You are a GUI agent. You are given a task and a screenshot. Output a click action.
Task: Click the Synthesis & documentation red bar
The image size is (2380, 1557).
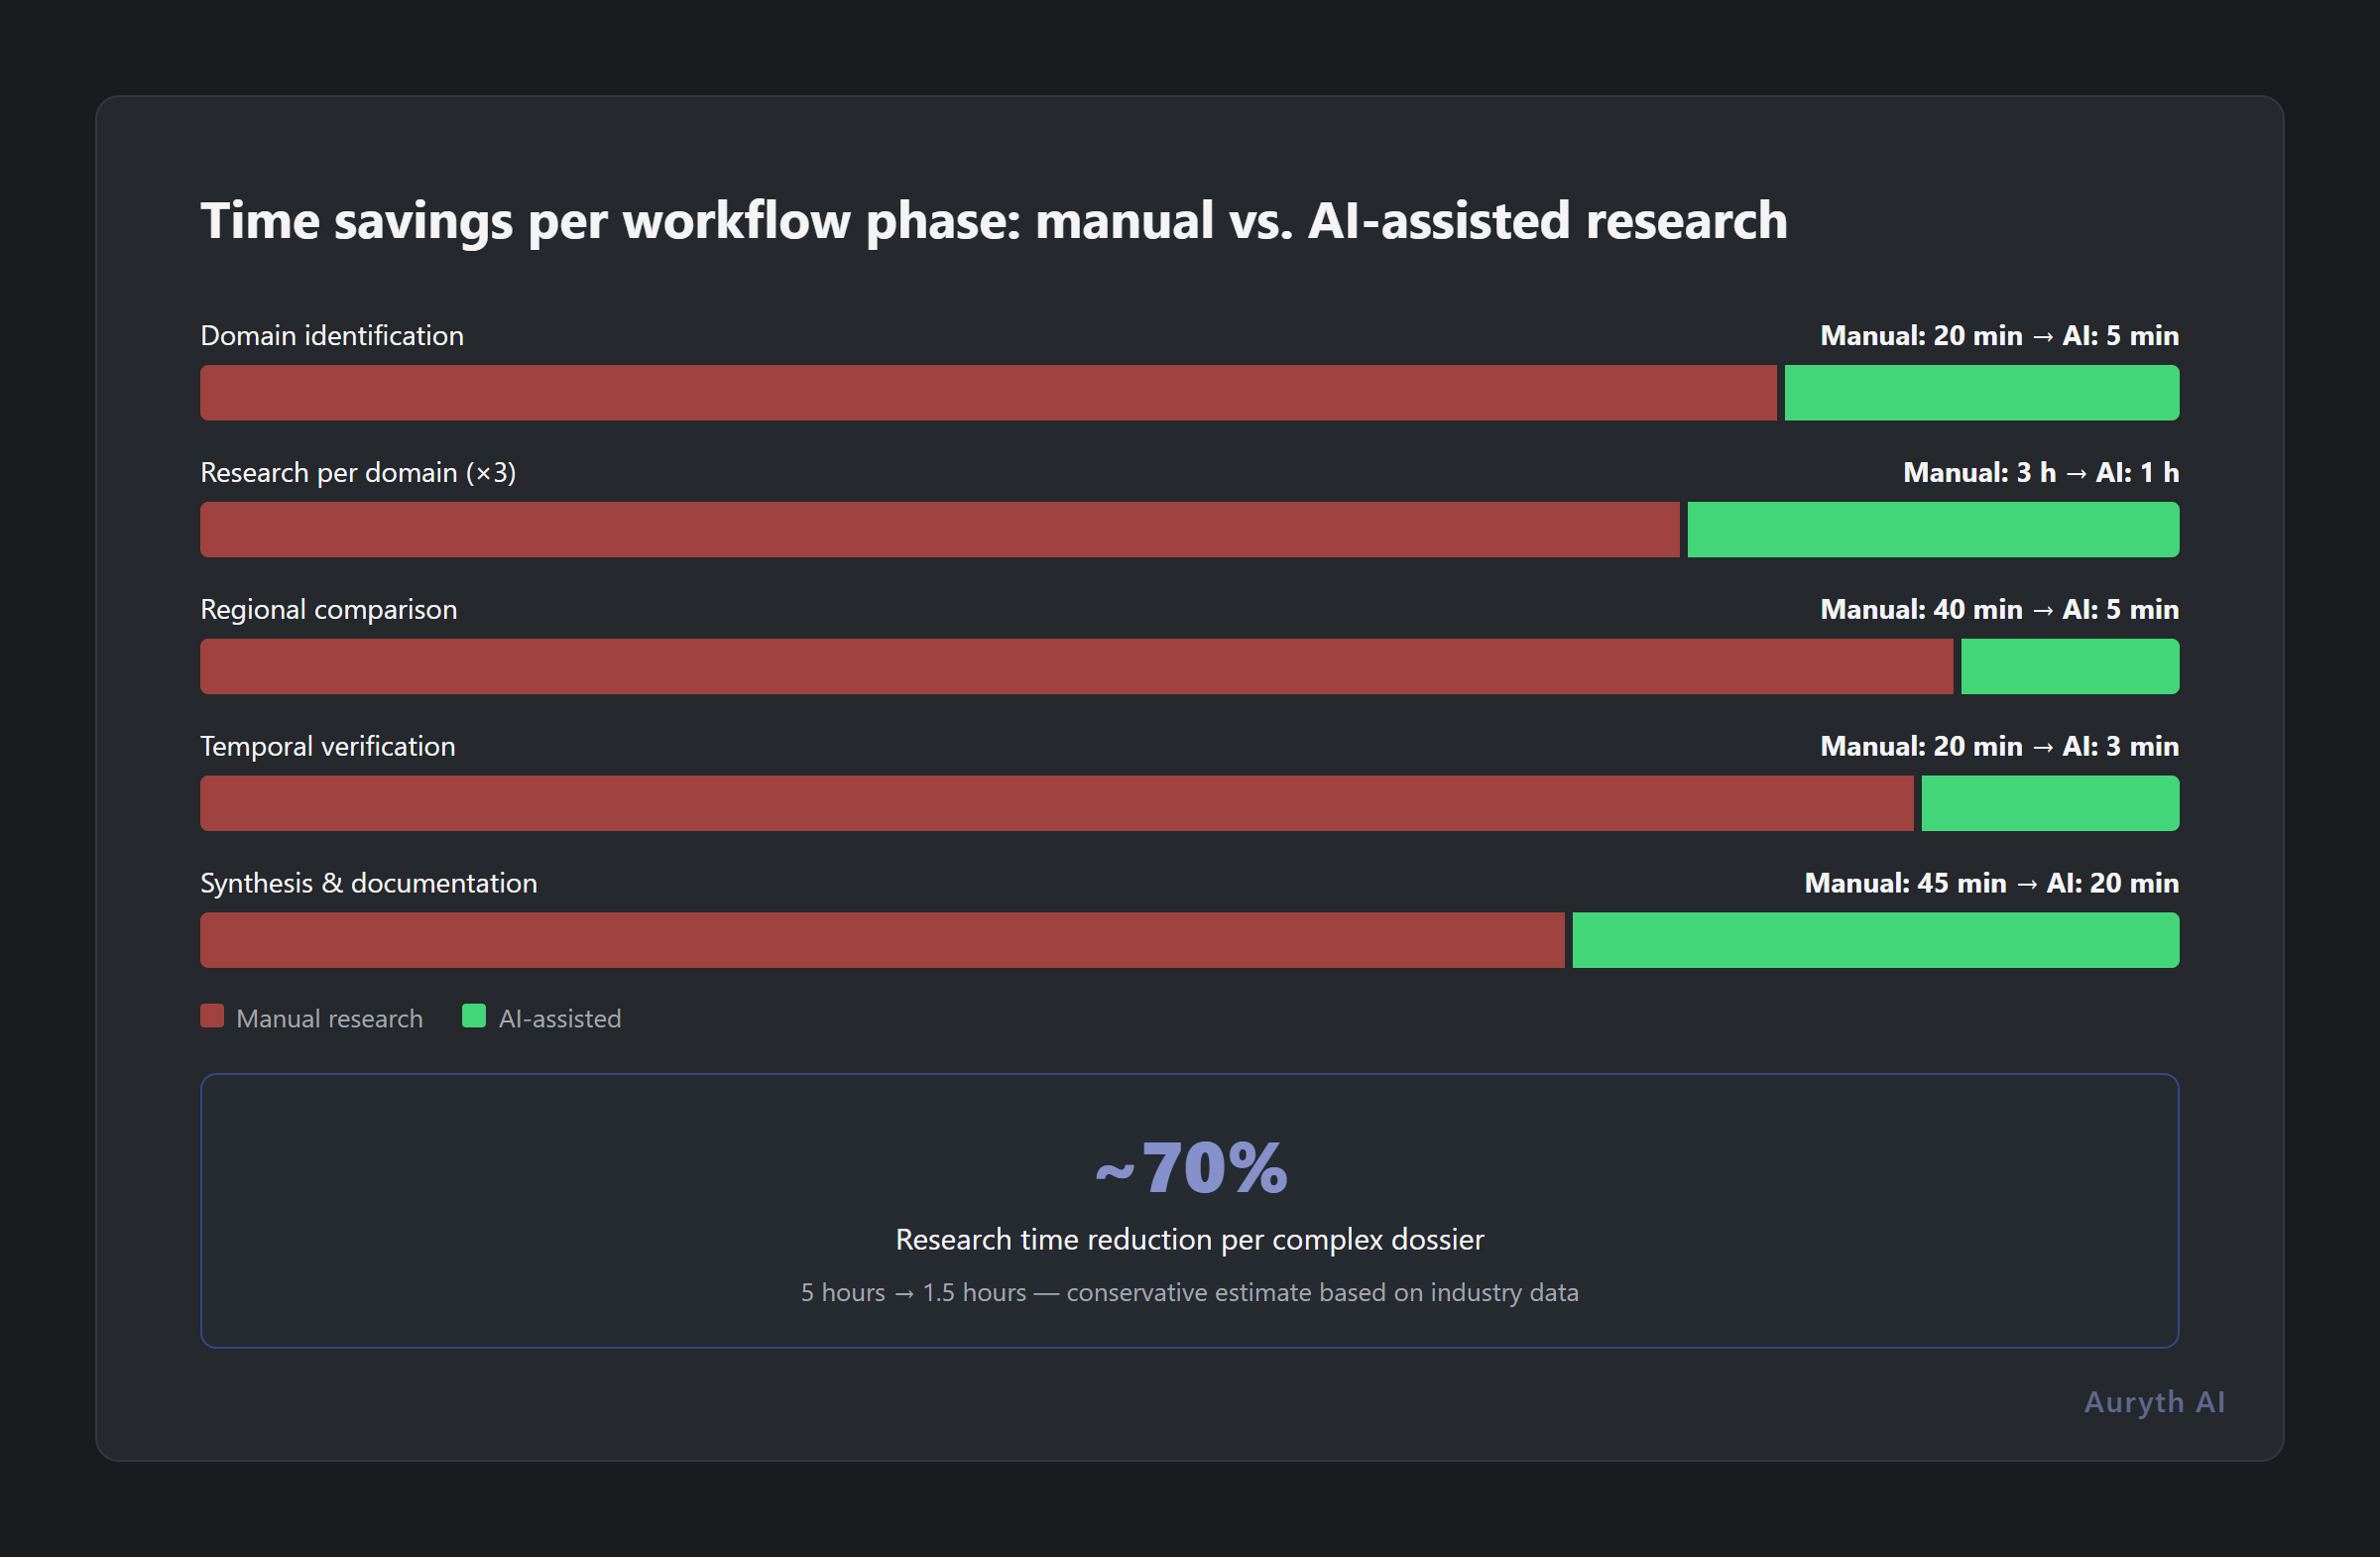point(882,941)
